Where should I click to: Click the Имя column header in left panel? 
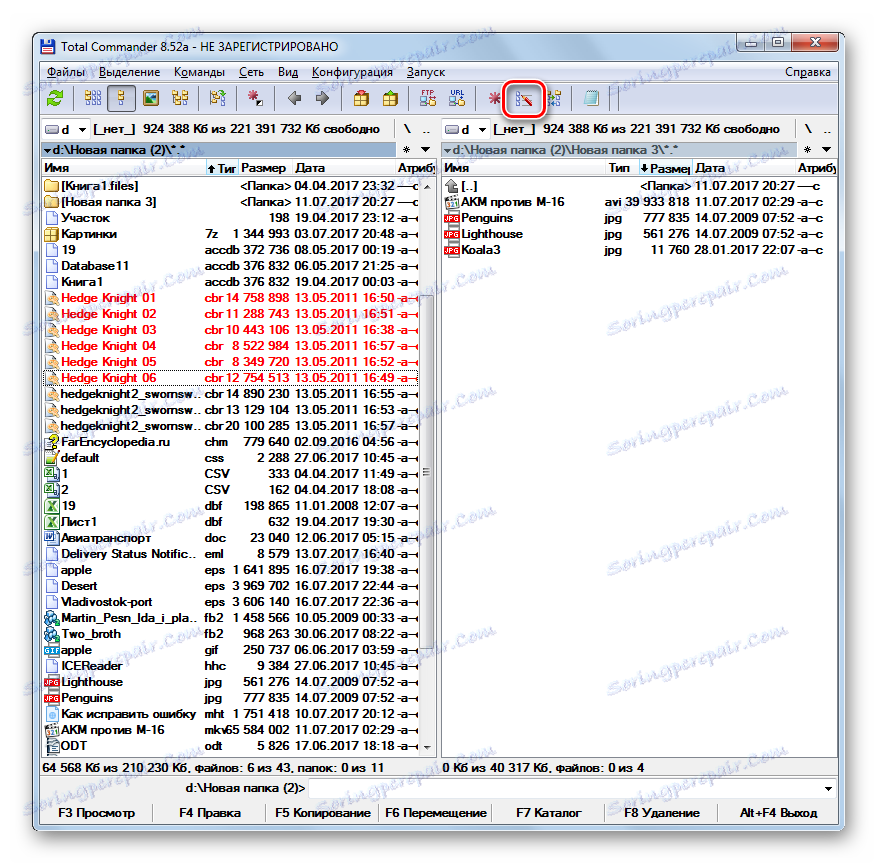tap(123, 168)
